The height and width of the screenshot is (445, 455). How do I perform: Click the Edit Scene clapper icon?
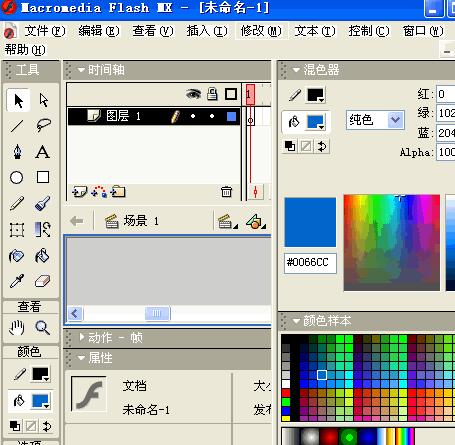point(227,221)
